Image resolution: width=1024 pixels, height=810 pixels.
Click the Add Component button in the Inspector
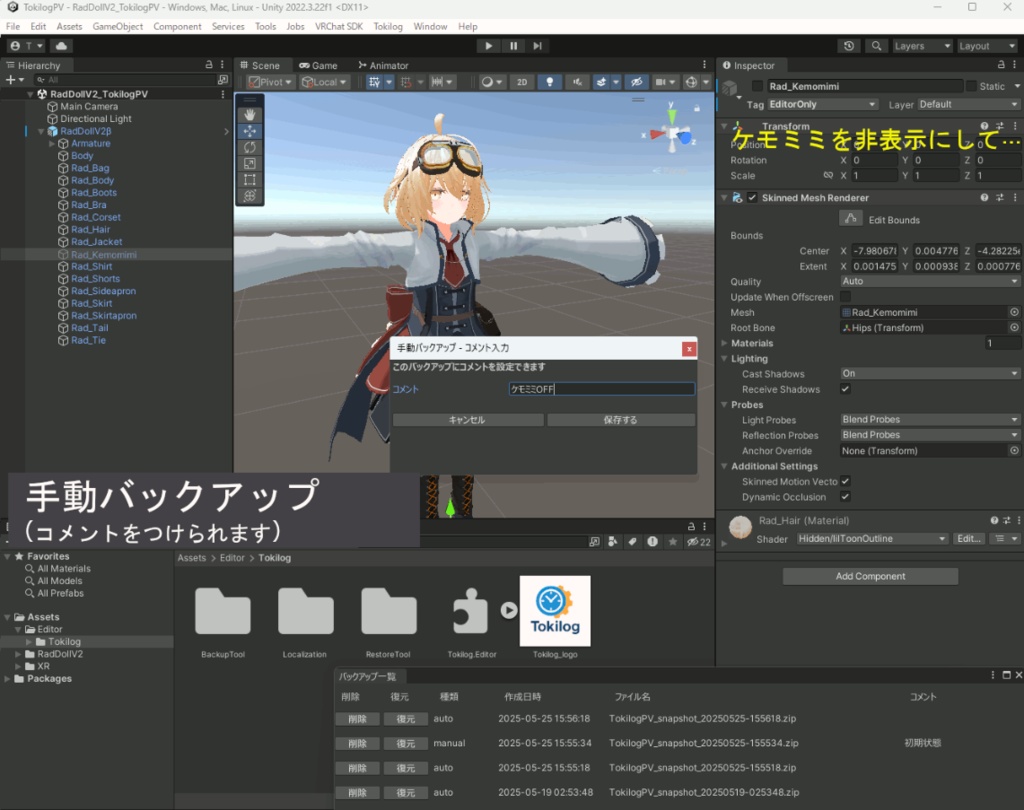pos(869,575)
